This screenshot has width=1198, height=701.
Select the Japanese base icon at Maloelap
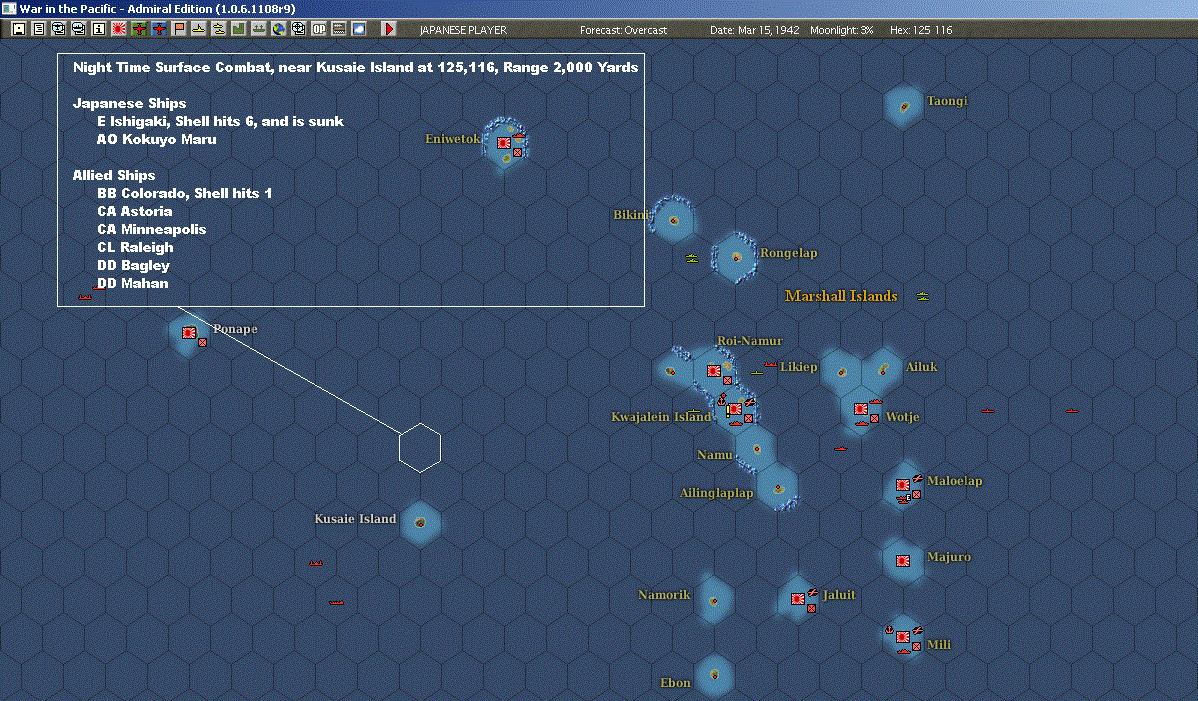coord(903,485)
